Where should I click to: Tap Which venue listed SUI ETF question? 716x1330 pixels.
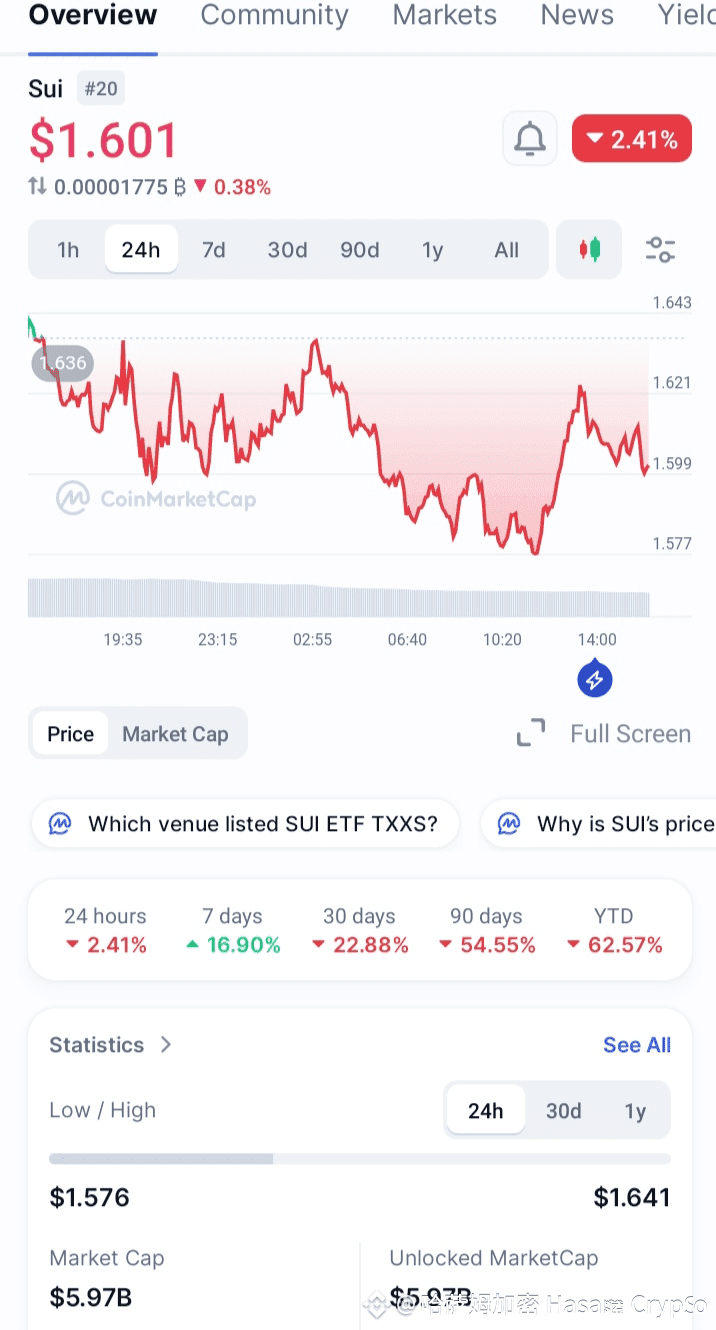[x=262, y=824]
